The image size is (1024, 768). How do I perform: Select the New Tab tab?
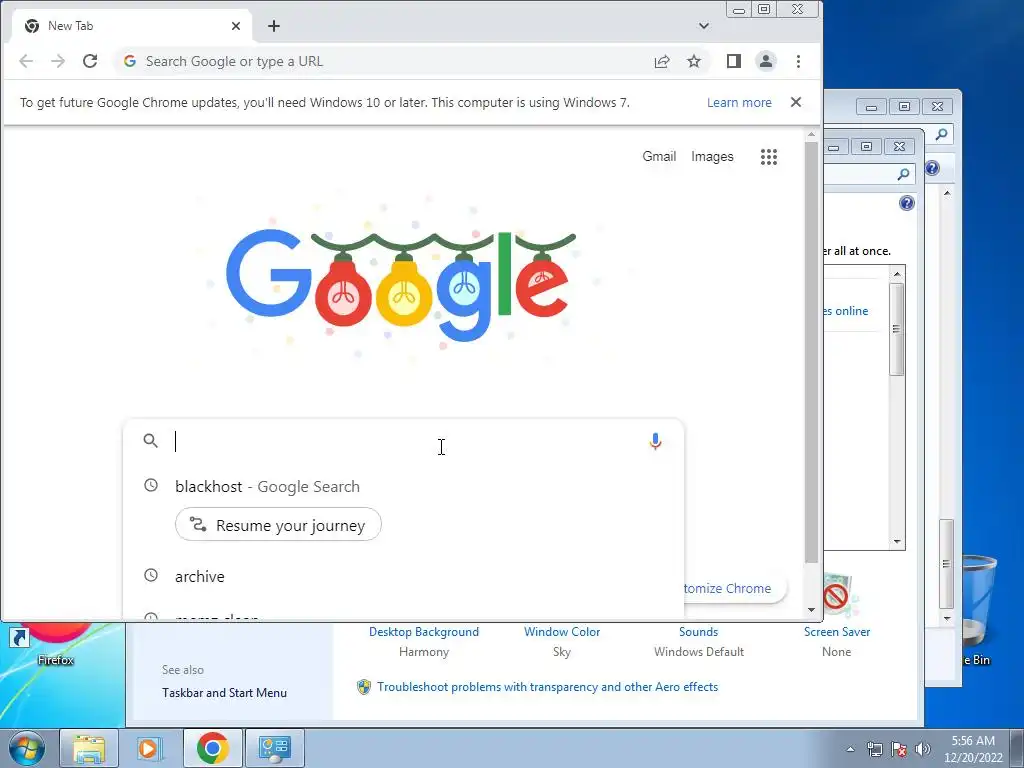click(131, 26)
